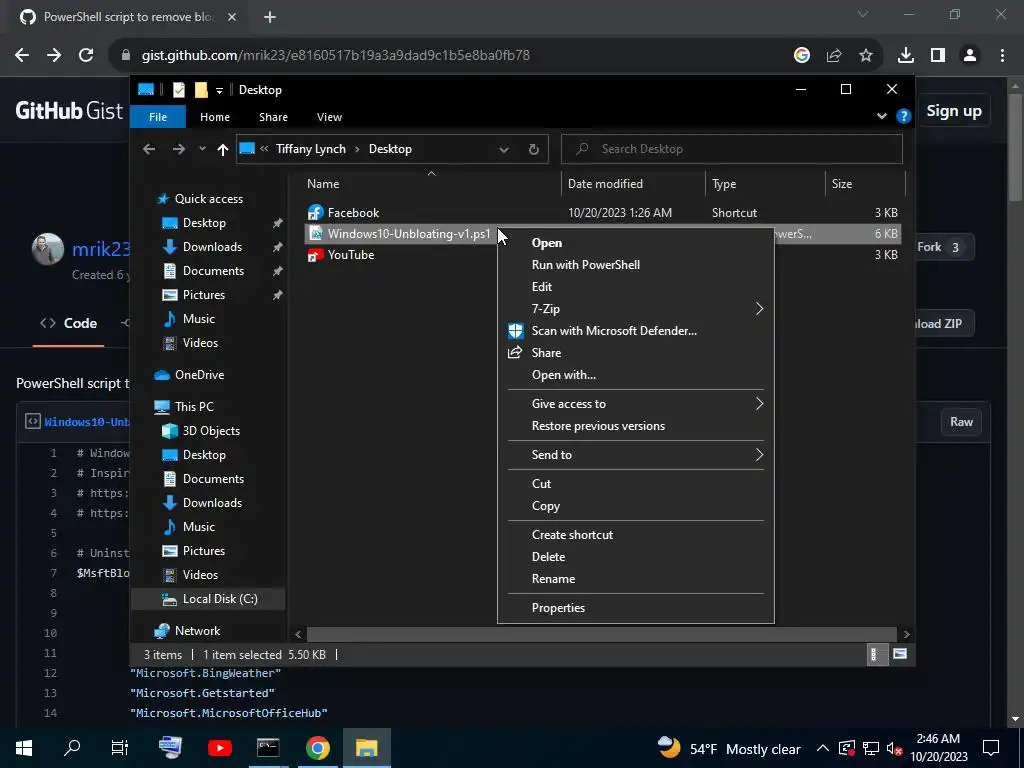This screenshot has width=1024, height=768.
Task: Open a new Chrome tab
Action: coord(270,17)
